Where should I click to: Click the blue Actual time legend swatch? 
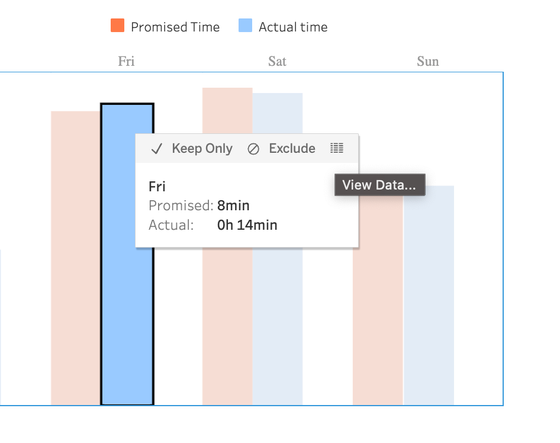click(245, 26)
